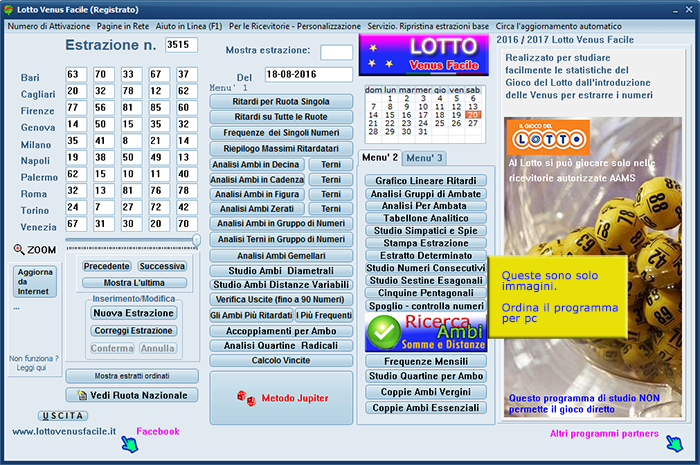Open Servizio. Ripristina estrazioni base menu
This screenshot has width=700, height=465.
coord(428,26)
